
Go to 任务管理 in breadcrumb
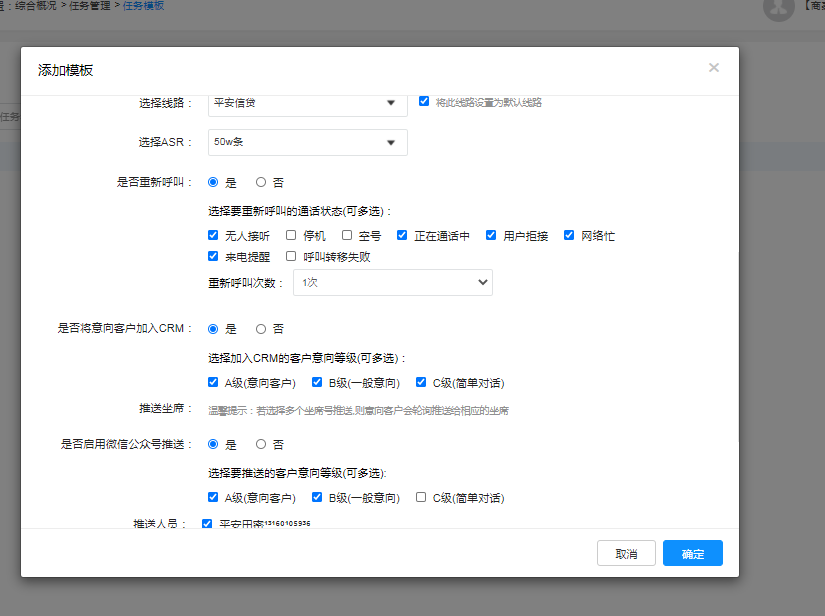90,6
